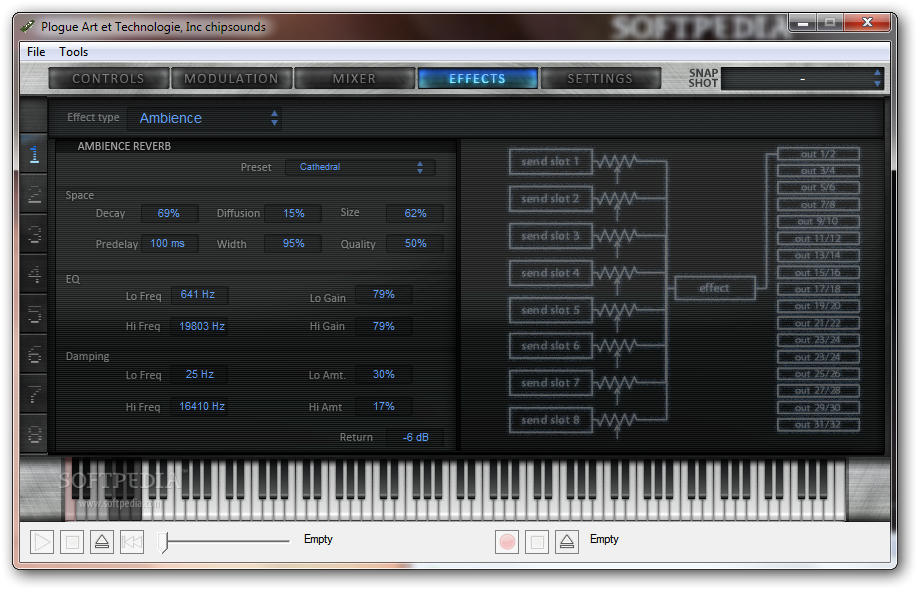Click the Diffusion value 15%
This screenshot has height=590, width=918.
293,214
